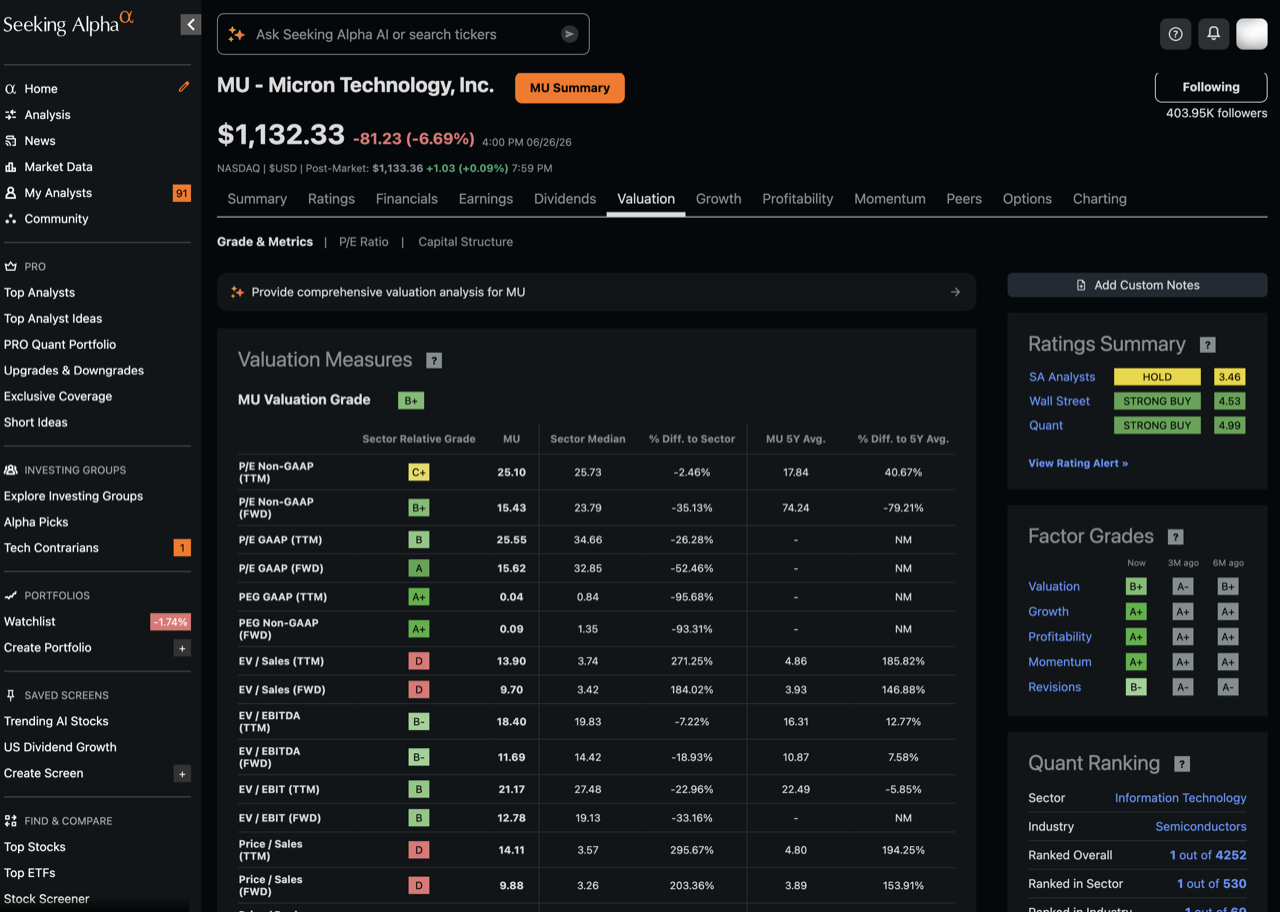This screenshot has height=912, width=1280.
Task: Click the C+ grade badge for P/E Non-GAAP (TTM)
Action: click(x=419, y=472)
